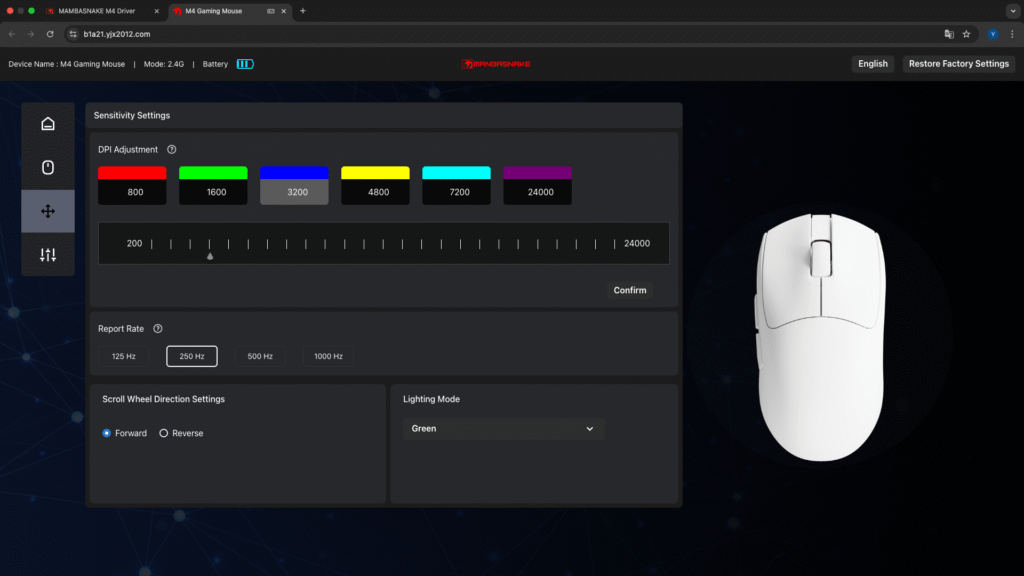Click the Mambasnake logo
The image size is (1024, 576).
496,64
